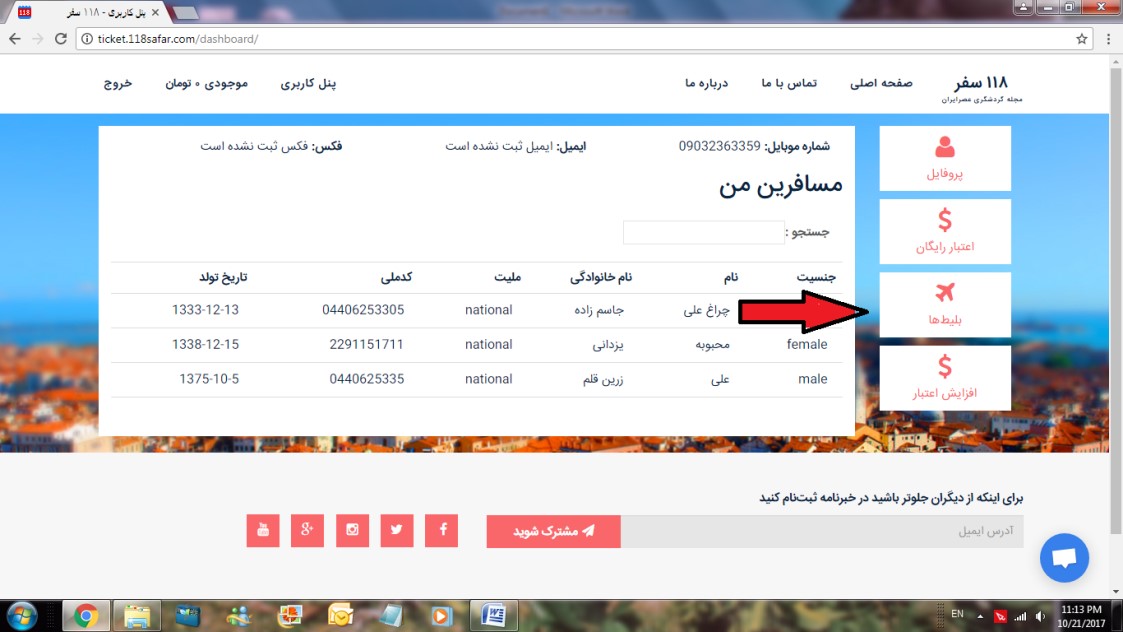Viewport: 1123px width, 632px height.
Task: Visit the Facebook social icon
Action: coord(442,531)
